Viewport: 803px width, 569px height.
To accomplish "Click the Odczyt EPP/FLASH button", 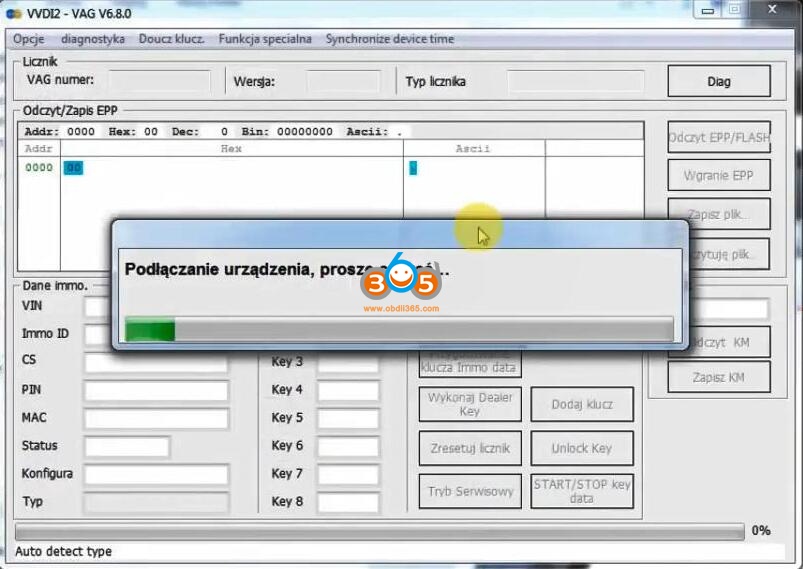I will pyautogui.click(x=719, y=137).
